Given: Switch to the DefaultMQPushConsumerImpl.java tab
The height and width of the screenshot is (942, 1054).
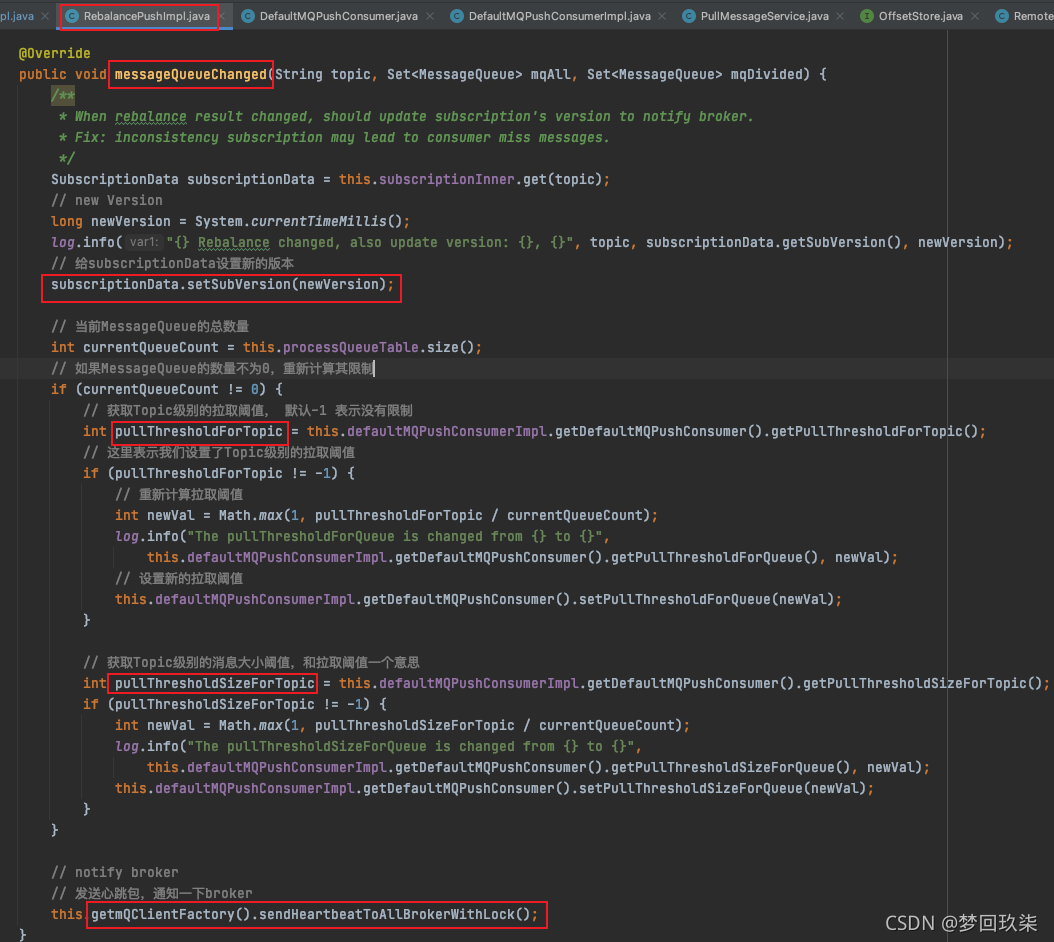Looking at the screenshot, I should [x=559, y=17].
